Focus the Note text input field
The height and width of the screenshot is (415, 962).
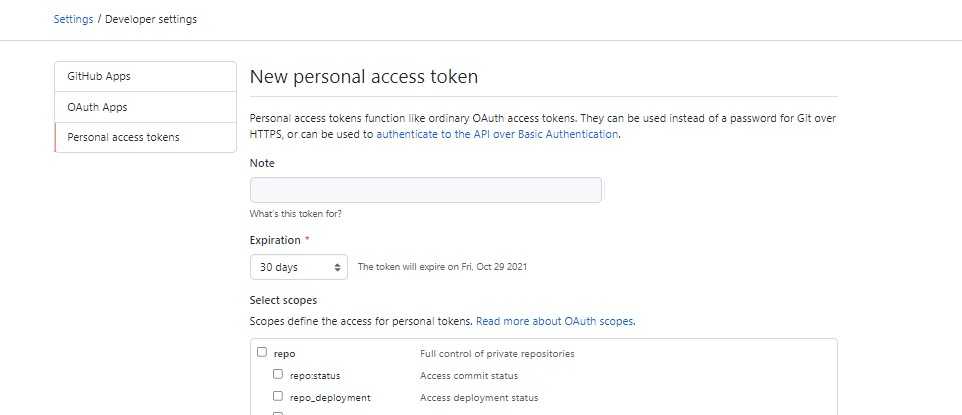tap(425, 190)
